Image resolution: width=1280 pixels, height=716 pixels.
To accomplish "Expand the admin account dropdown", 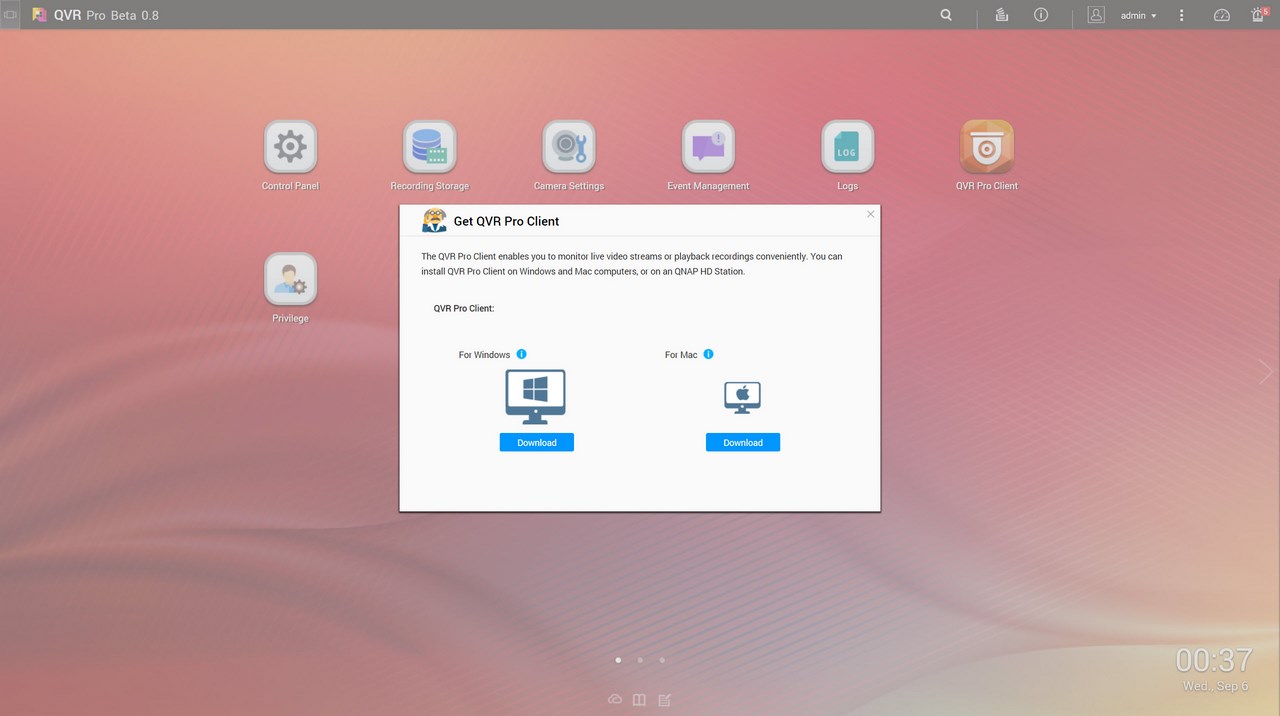I will pos(1138,16).
